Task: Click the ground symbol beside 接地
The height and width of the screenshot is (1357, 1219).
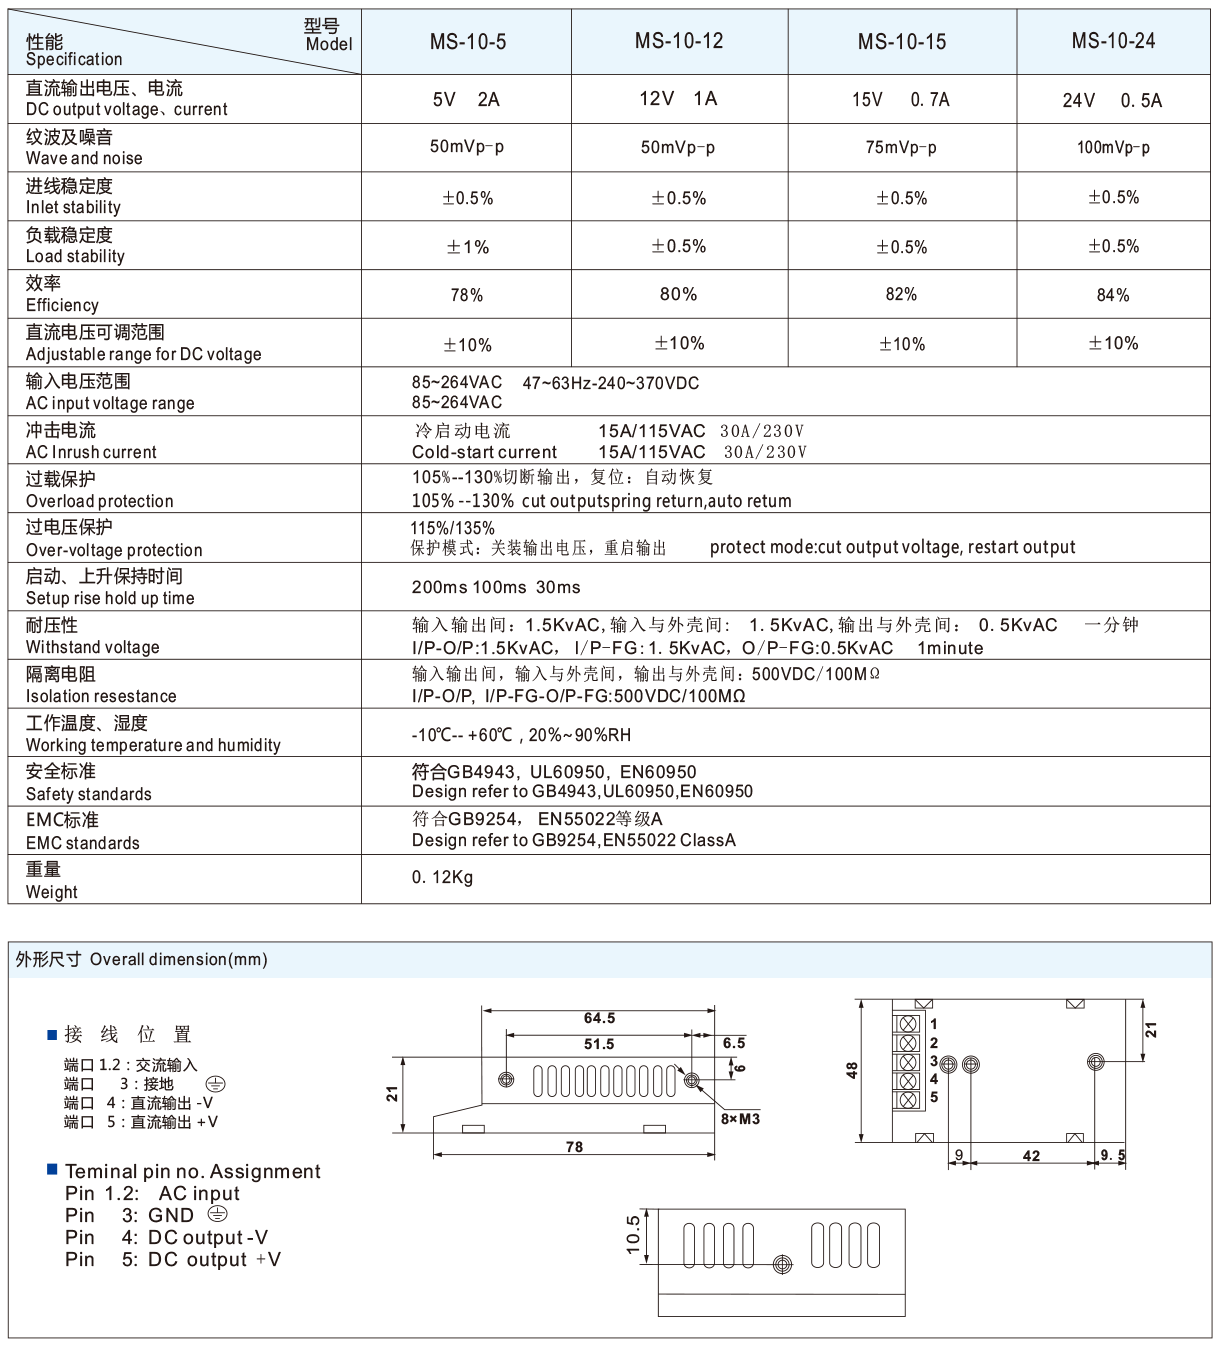Action: tap(215, 1084)
